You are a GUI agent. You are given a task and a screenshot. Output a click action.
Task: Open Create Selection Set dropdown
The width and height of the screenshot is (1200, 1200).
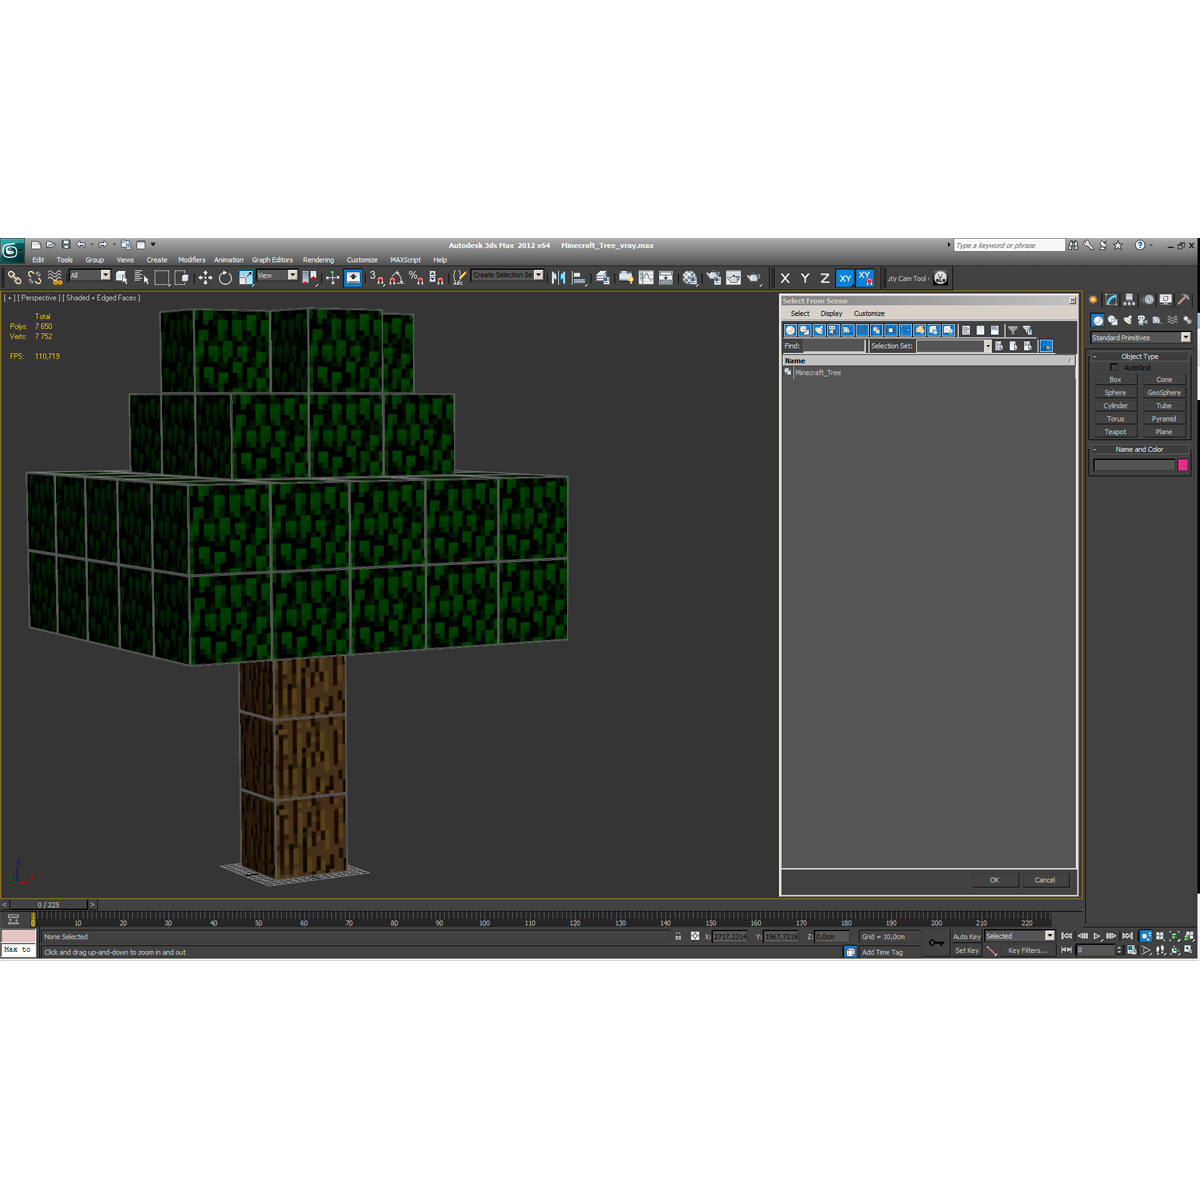pyautogui.click(x=508, y=275)
